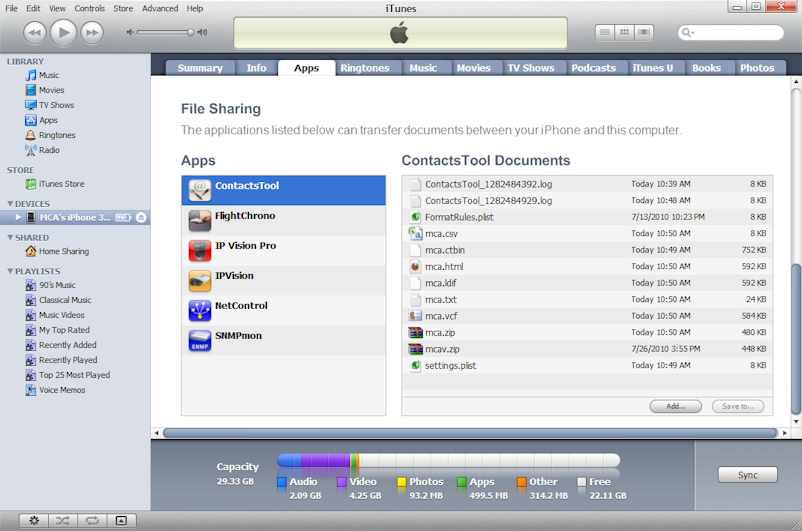Open the Store menu
This screenshot has height=531, width=802.
(123, 8)
